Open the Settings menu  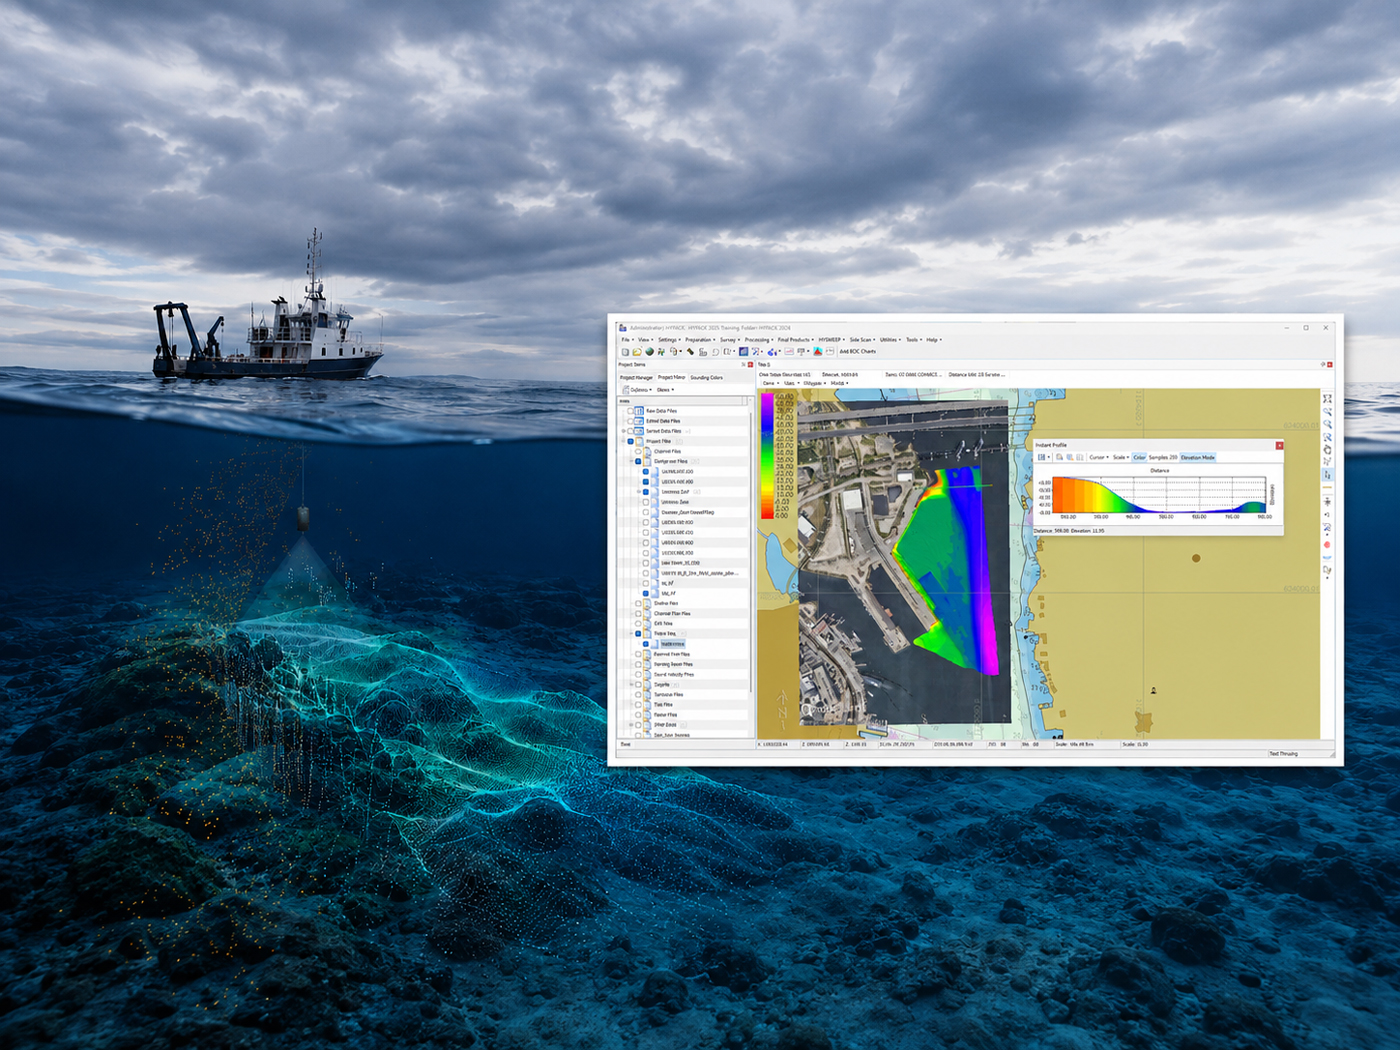pos(668,340)
